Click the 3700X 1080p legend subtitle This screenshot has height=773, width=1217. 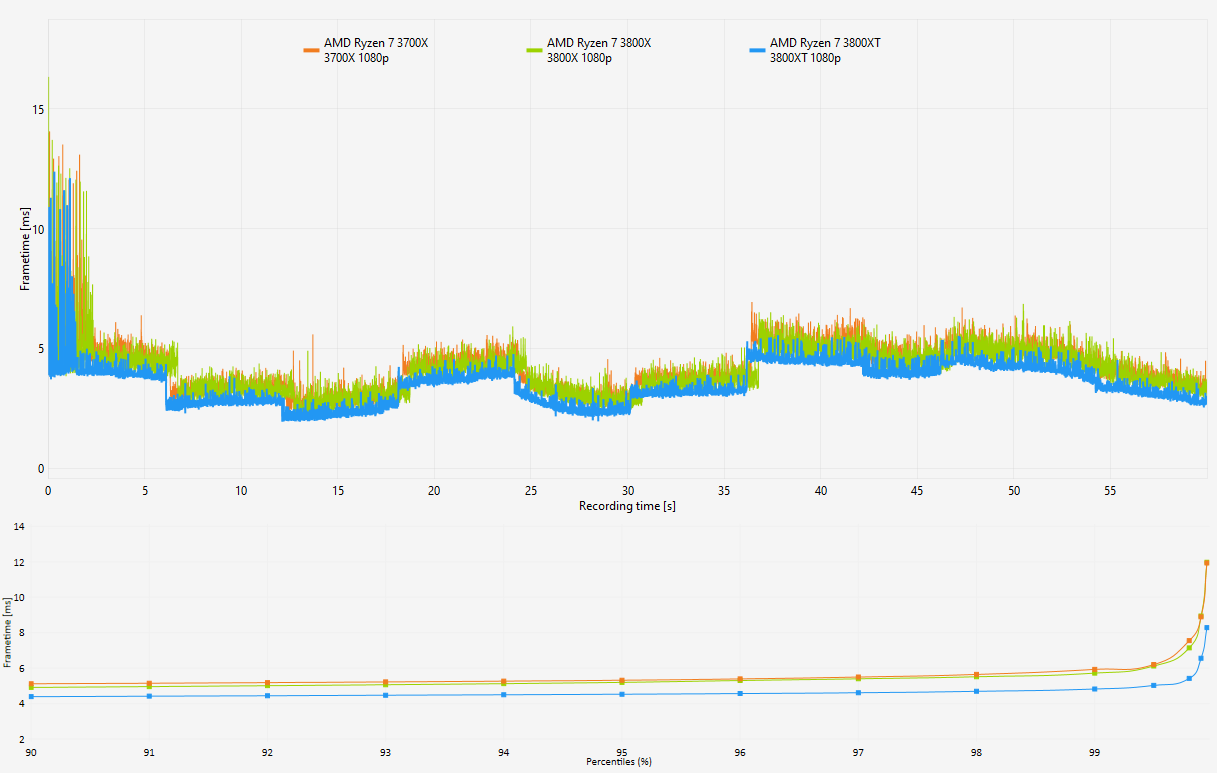355,58
